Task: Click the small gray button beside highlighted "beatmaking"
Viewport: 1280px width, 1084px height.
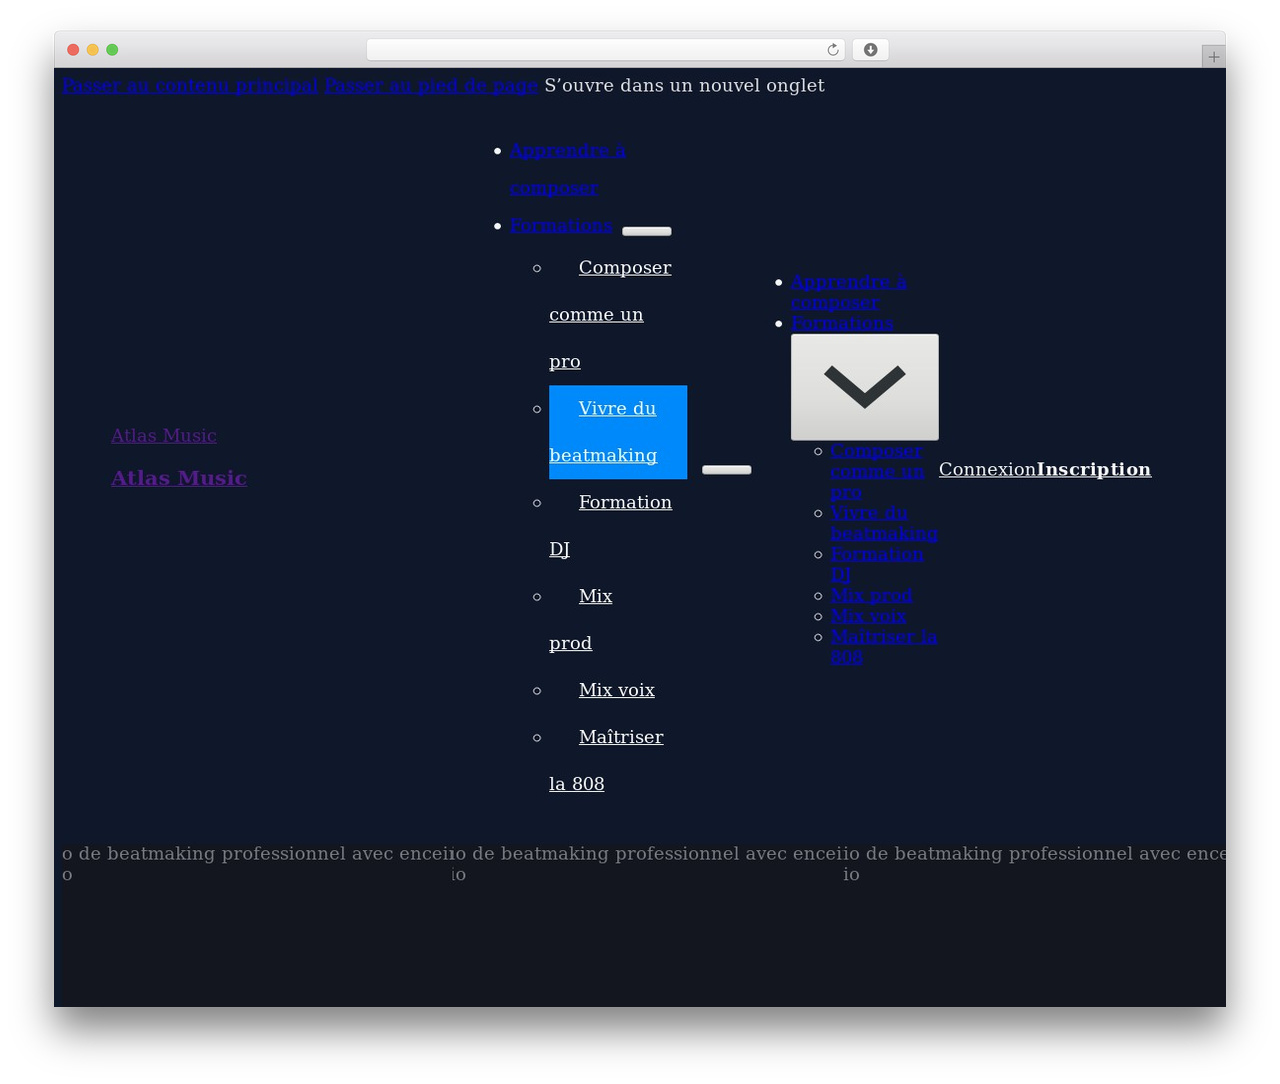Action: 727,470
